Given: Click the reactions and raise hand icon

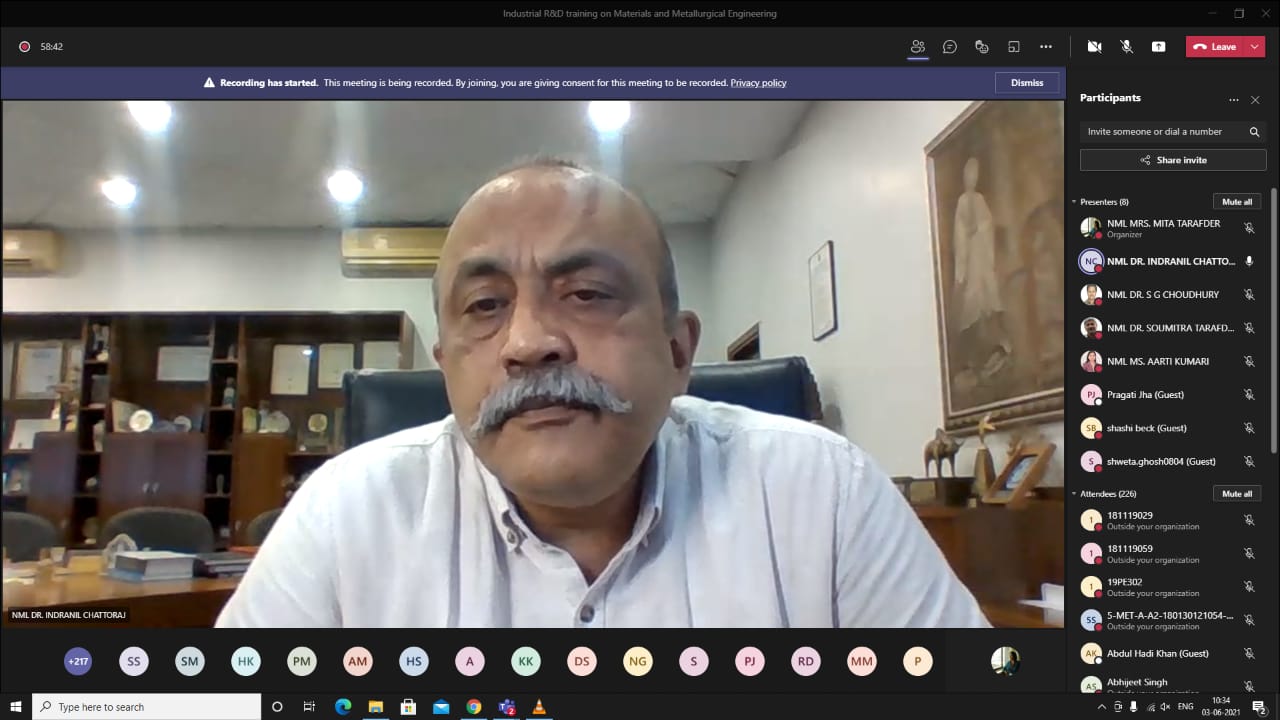Looking at the screenshot, I should (982, 47).
